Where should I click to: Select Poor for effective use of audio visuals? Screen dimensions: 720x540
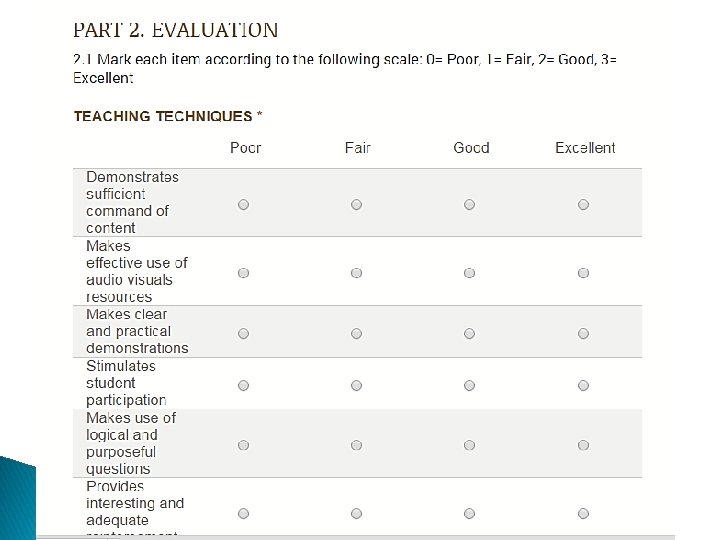pos(243,272)
